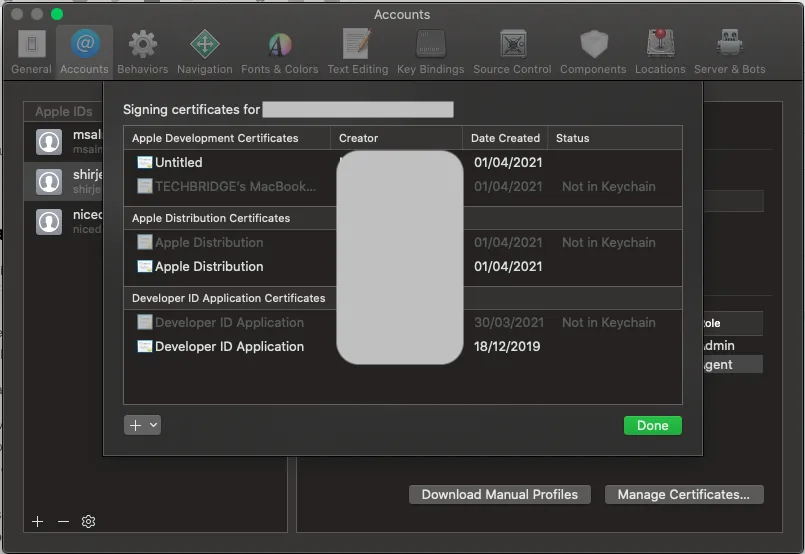Select greyed Developer ID Application certificate
Screen dimensions: 805x554
(x=402, y=322)
